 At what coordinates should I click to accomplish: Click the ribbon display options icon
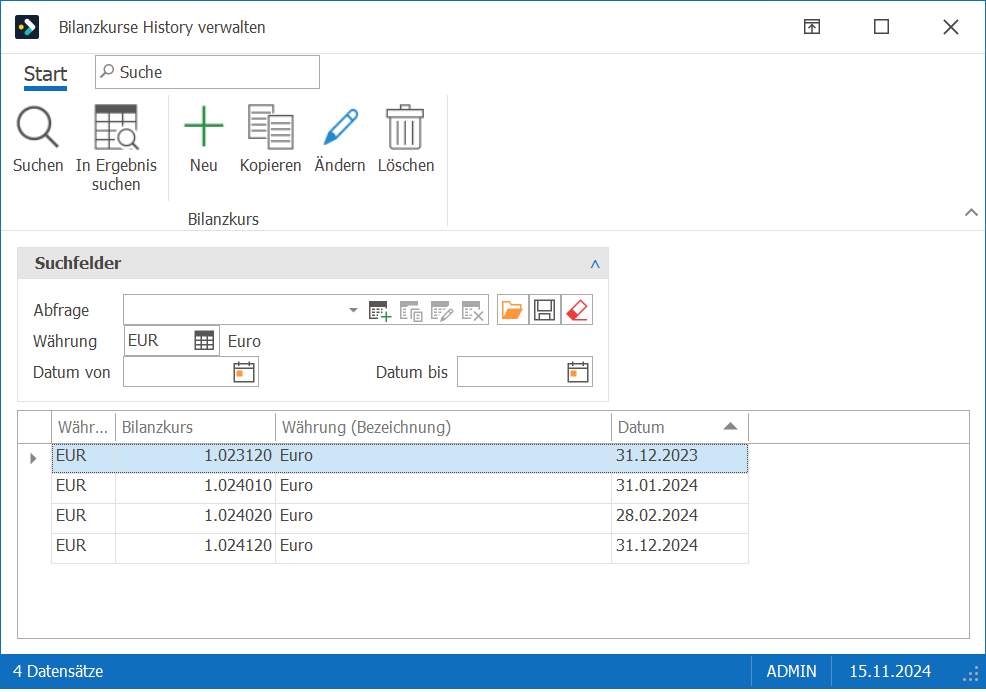[x=812, y=27]
